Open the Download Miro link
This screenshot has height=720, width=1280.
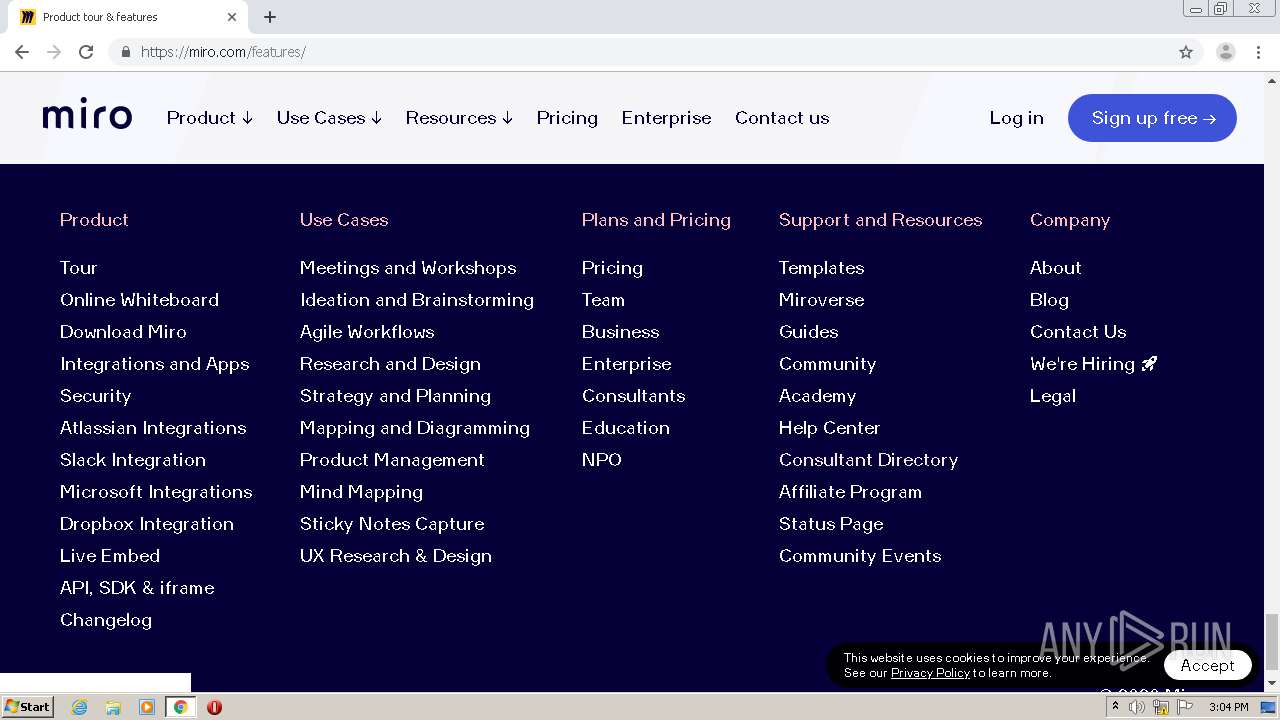(x=123, y=332)
